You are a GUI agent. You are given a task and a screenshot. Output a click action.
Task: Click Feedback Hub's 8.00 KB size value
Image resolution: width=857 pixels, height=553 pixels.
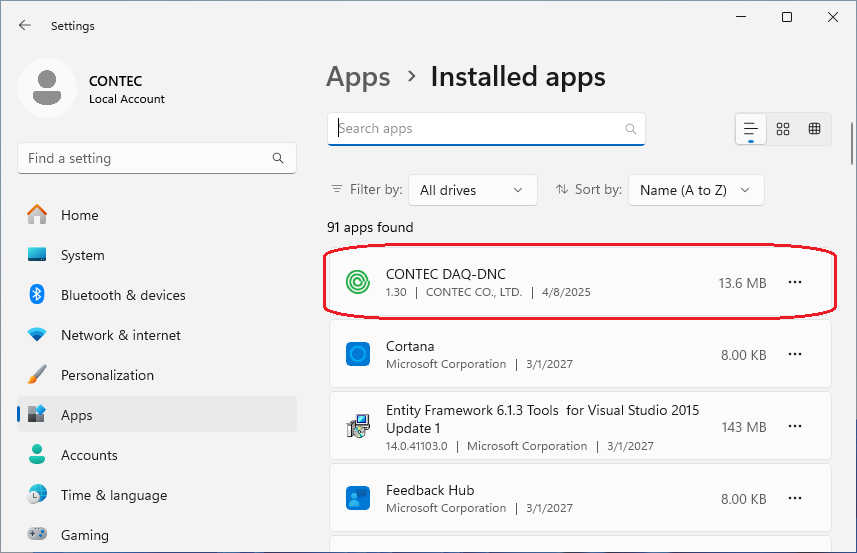(743, 499)
